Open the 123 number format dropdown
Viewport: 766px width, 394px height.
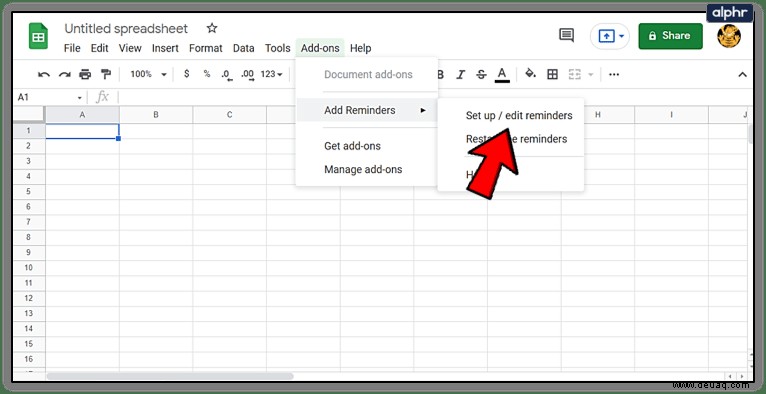pos(272,74)
